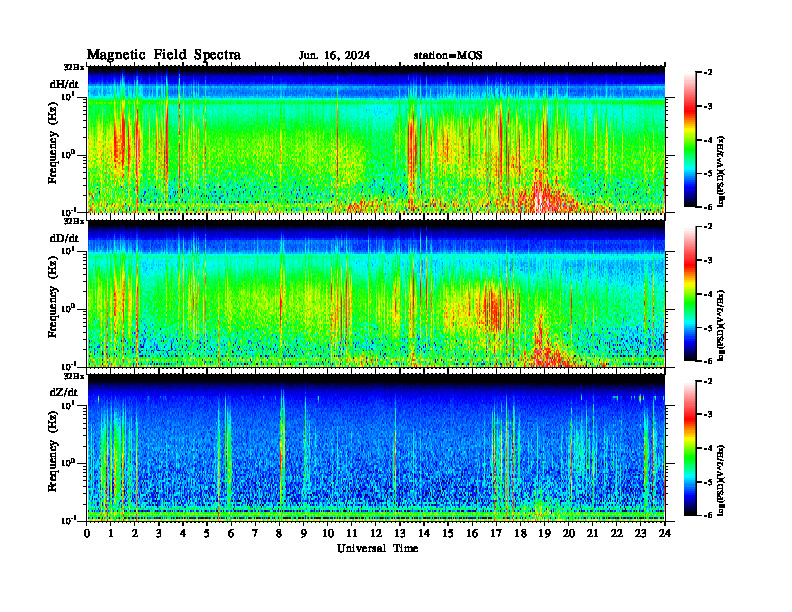
Task: Click the -4 tick on dD/dt color scale
Action: tap(708, 294)
